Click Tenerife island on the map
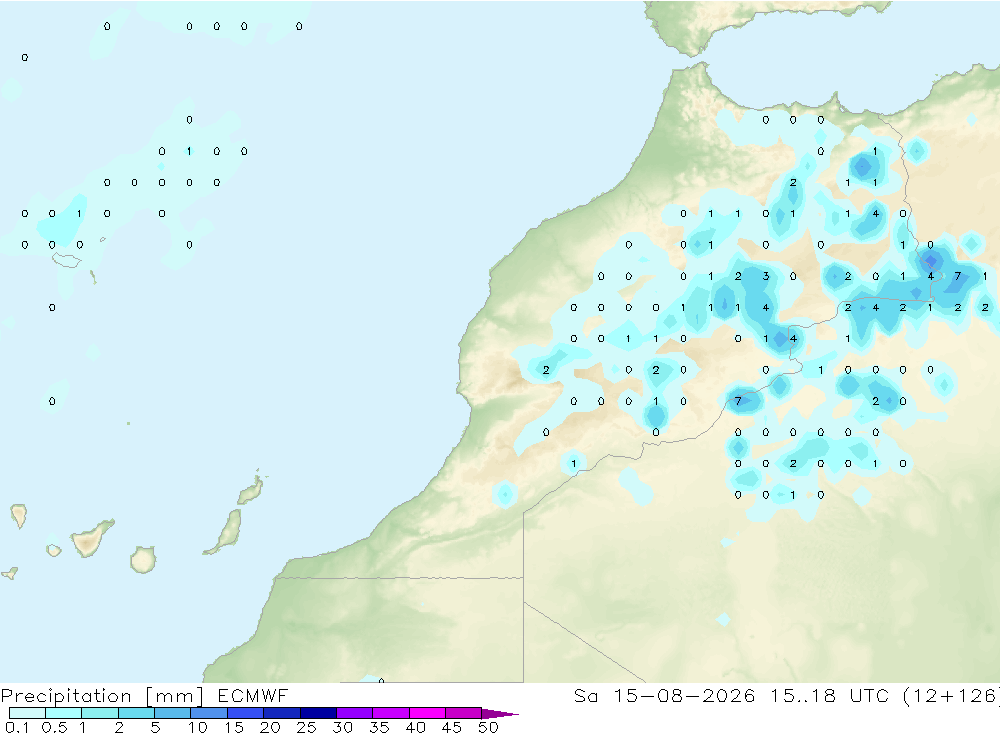The width and height of the screenshot is (1000, 733). click(x=91, y=538)
